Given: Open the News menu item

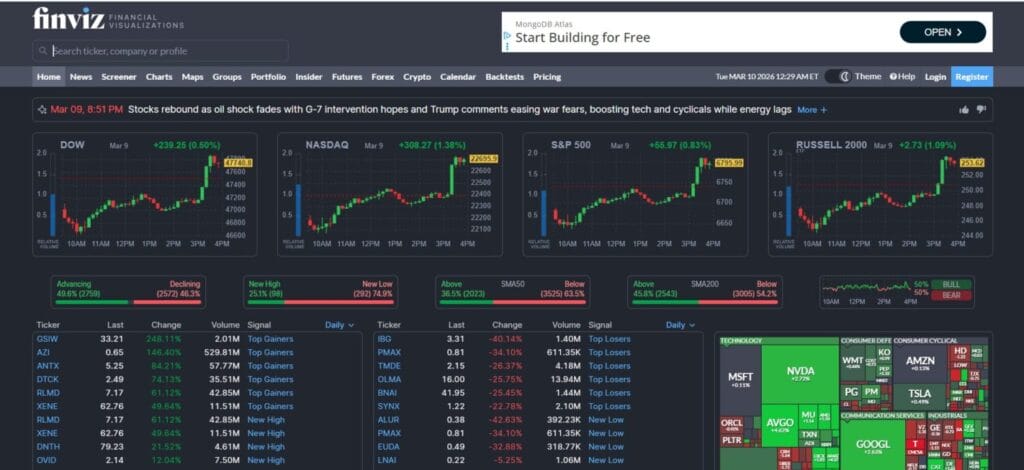Looking at the screenshot, I should click(81, 76).
